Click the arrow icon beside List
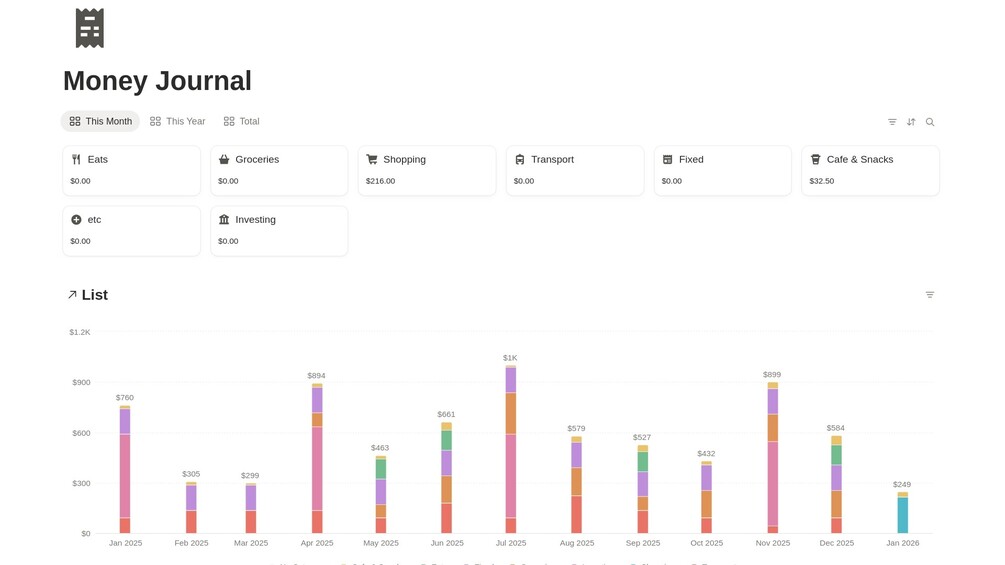The image size is (1005, 565). [72, 295]
